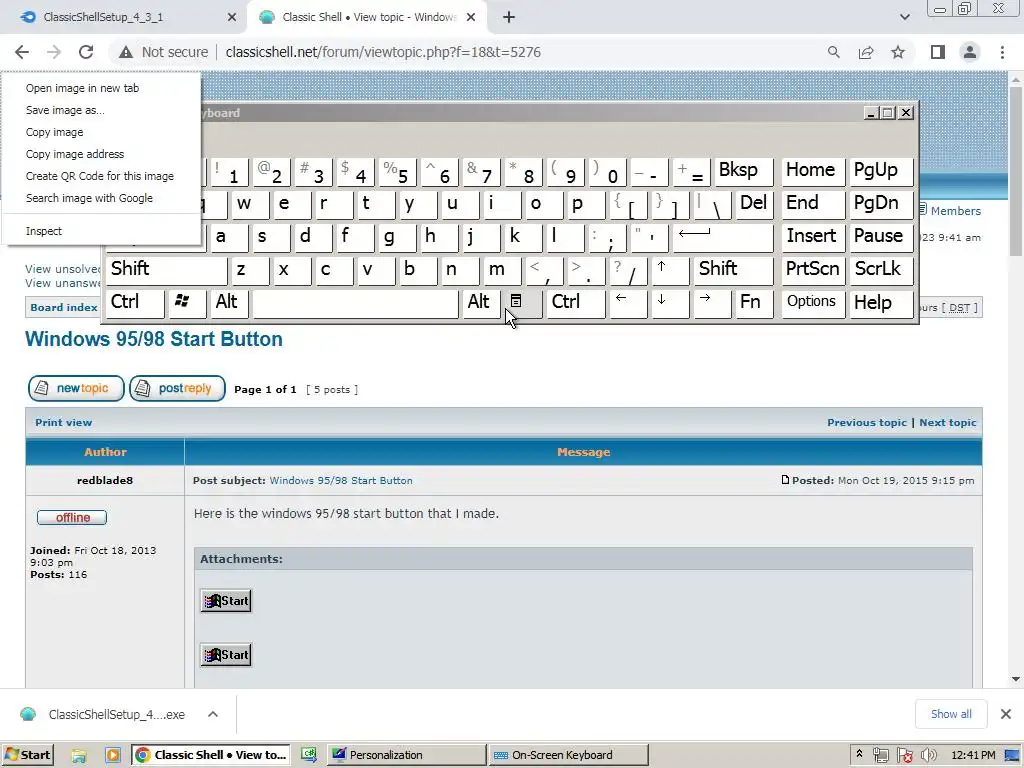Click the right arrow key on keyboard
The width and height of the screenshot is (1024, 768).
[x=711, y=303]
